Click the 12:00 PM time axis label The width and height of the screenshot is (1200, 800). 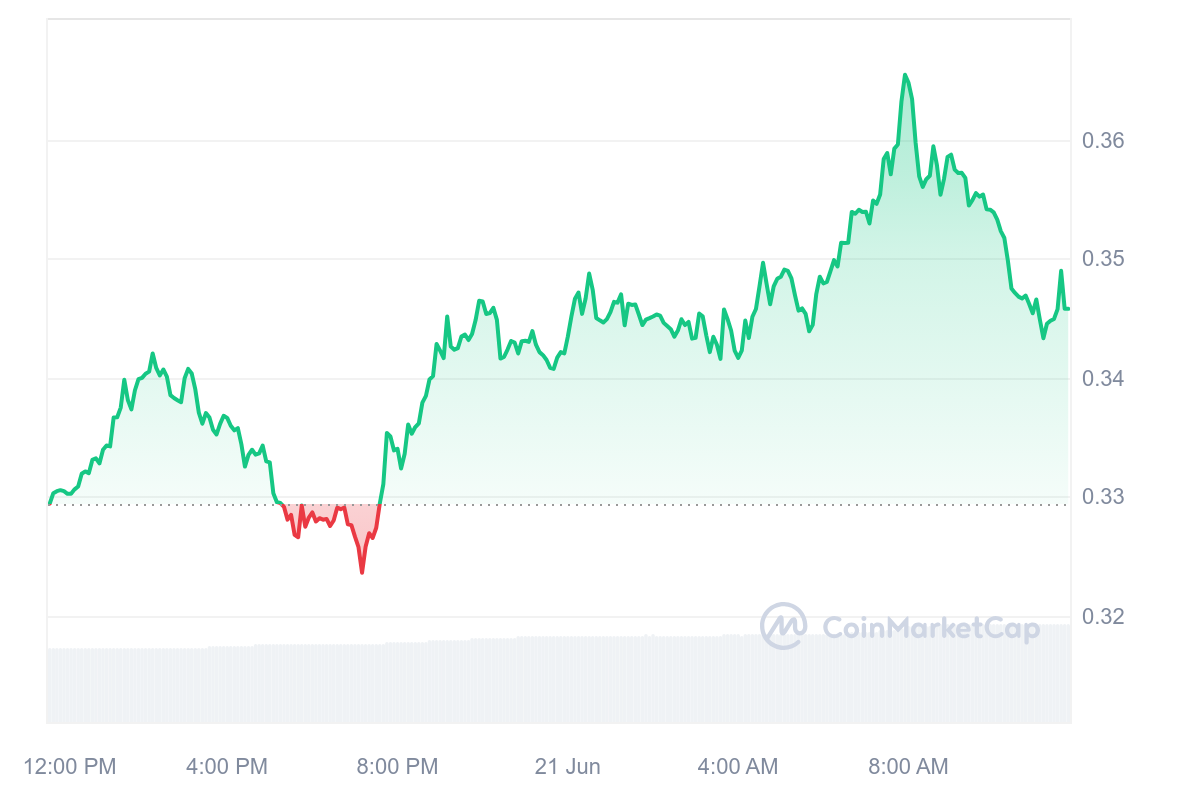coord(69,767)
